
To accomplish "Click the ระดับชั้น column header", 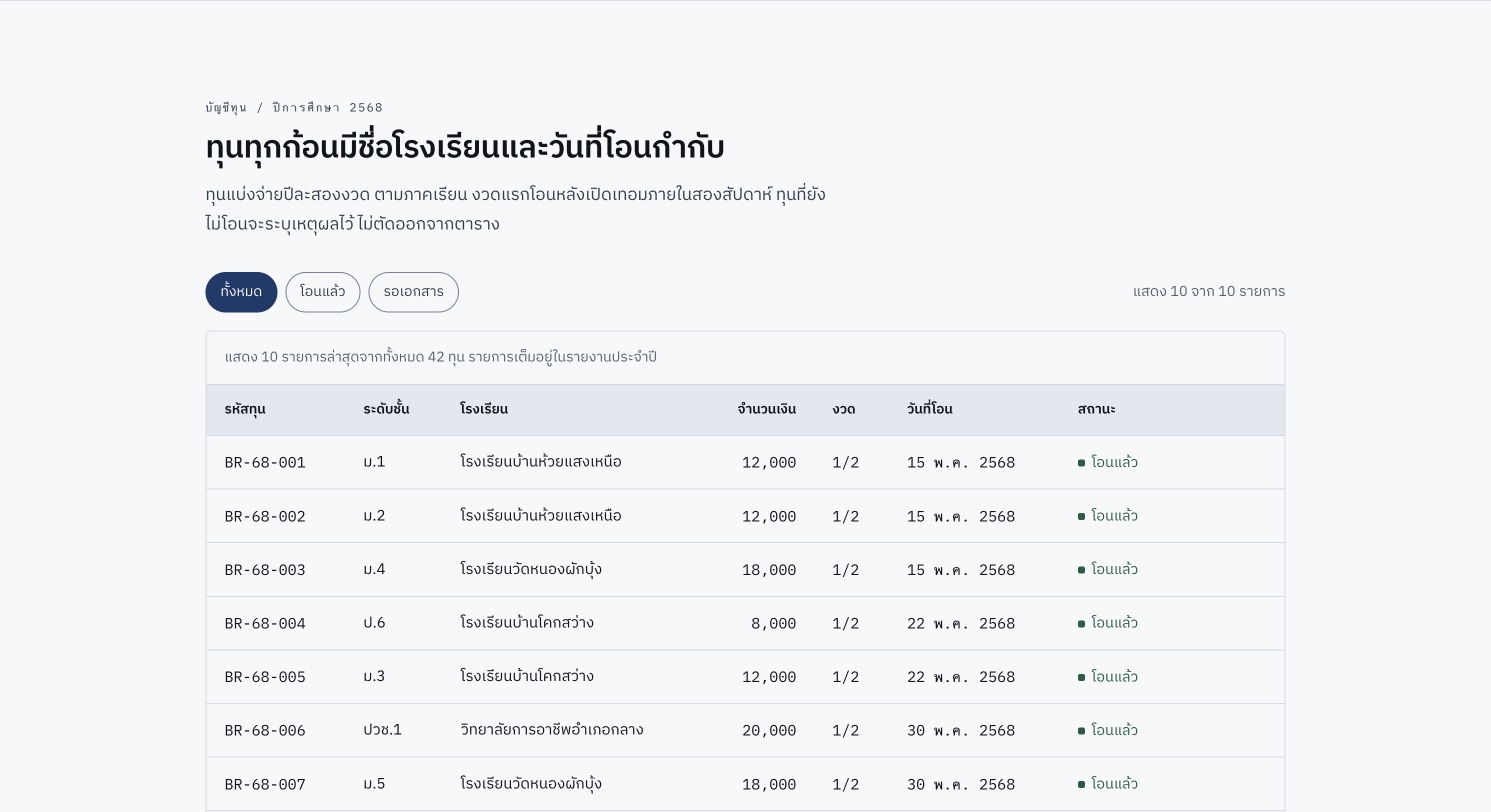I will click(386, 409).
